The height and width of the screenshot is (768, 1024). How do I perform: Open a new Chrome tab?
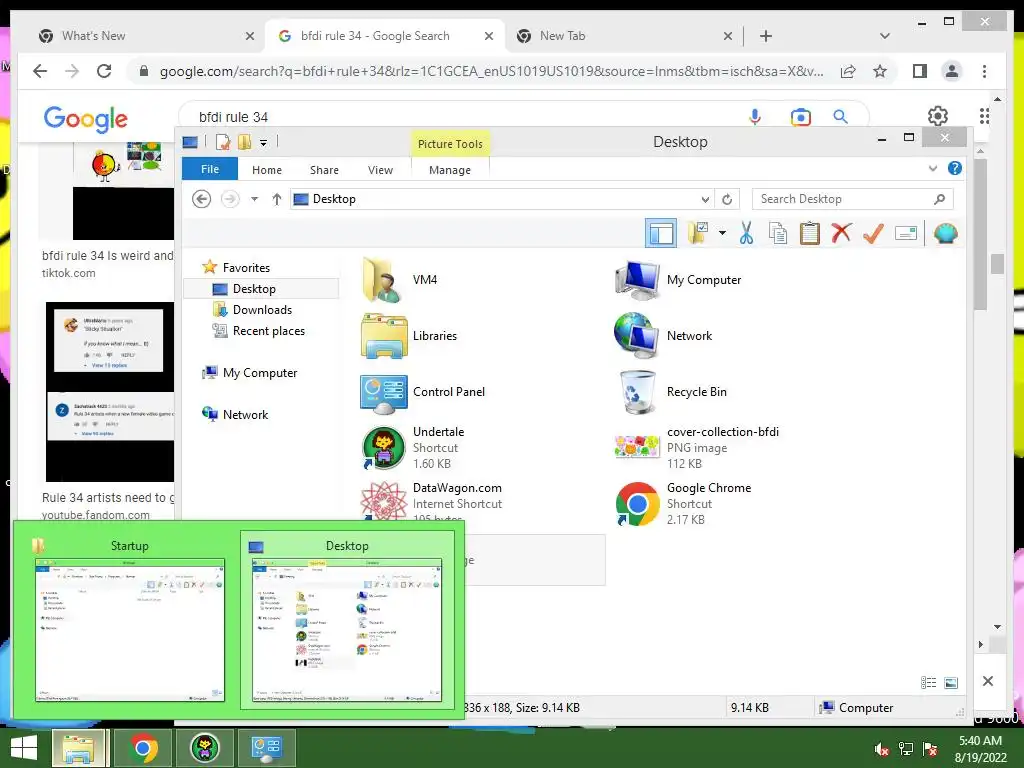coord(766,36)
